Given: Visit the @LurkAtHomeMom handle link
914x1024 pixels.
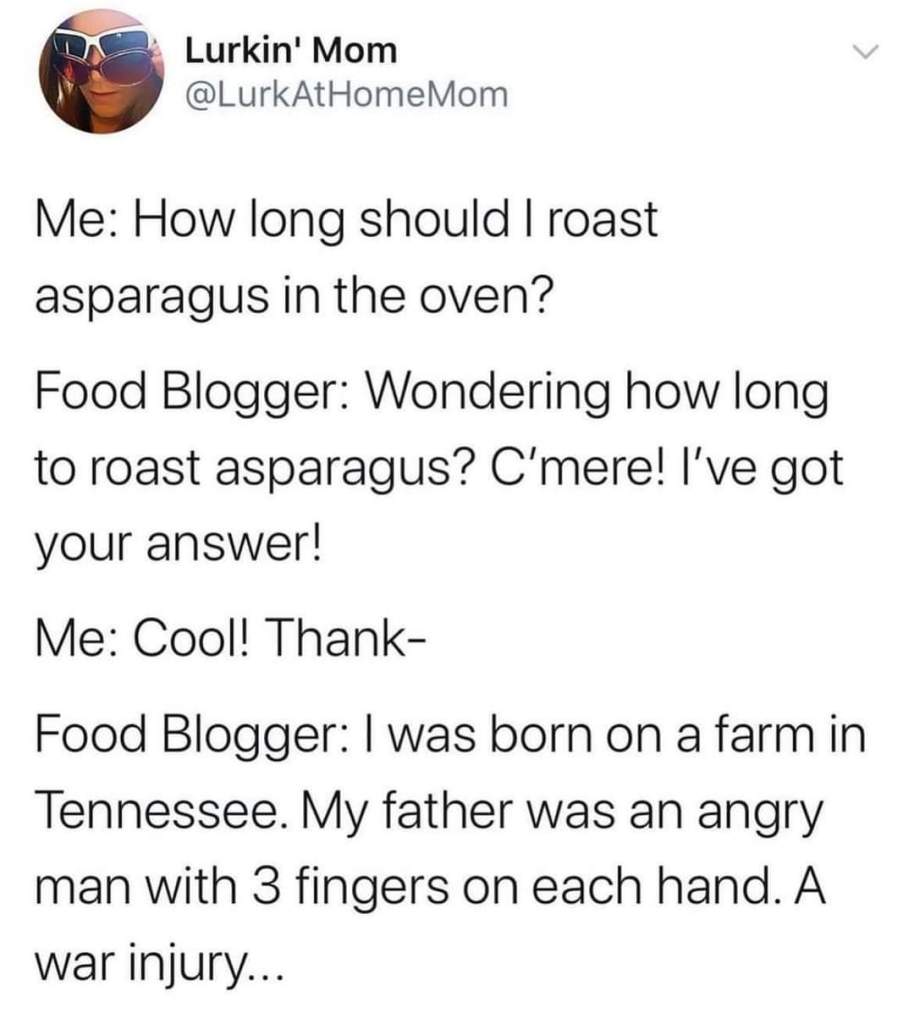Looking at the screenshot, I should (x=347, y=95).
